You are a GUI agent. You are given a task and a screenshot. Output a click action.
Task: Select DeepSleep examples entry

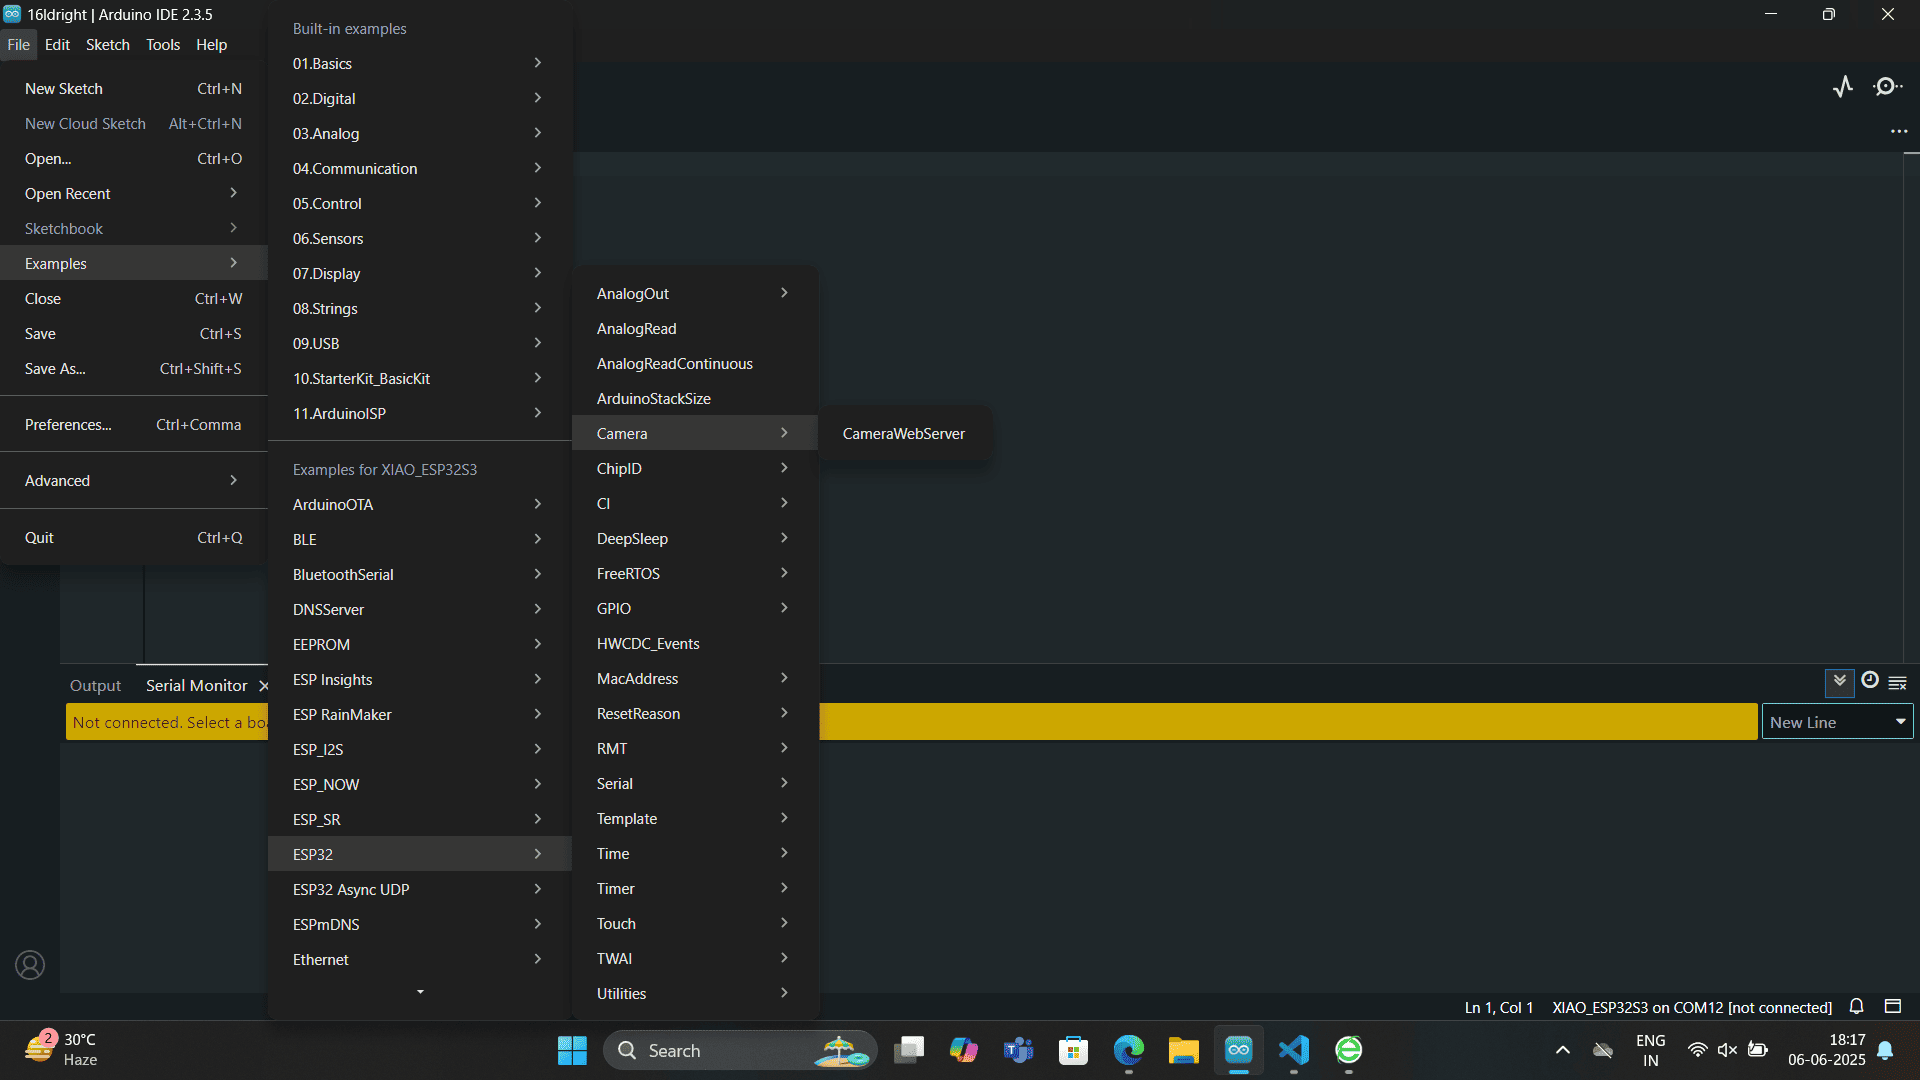tap(695, 539)
